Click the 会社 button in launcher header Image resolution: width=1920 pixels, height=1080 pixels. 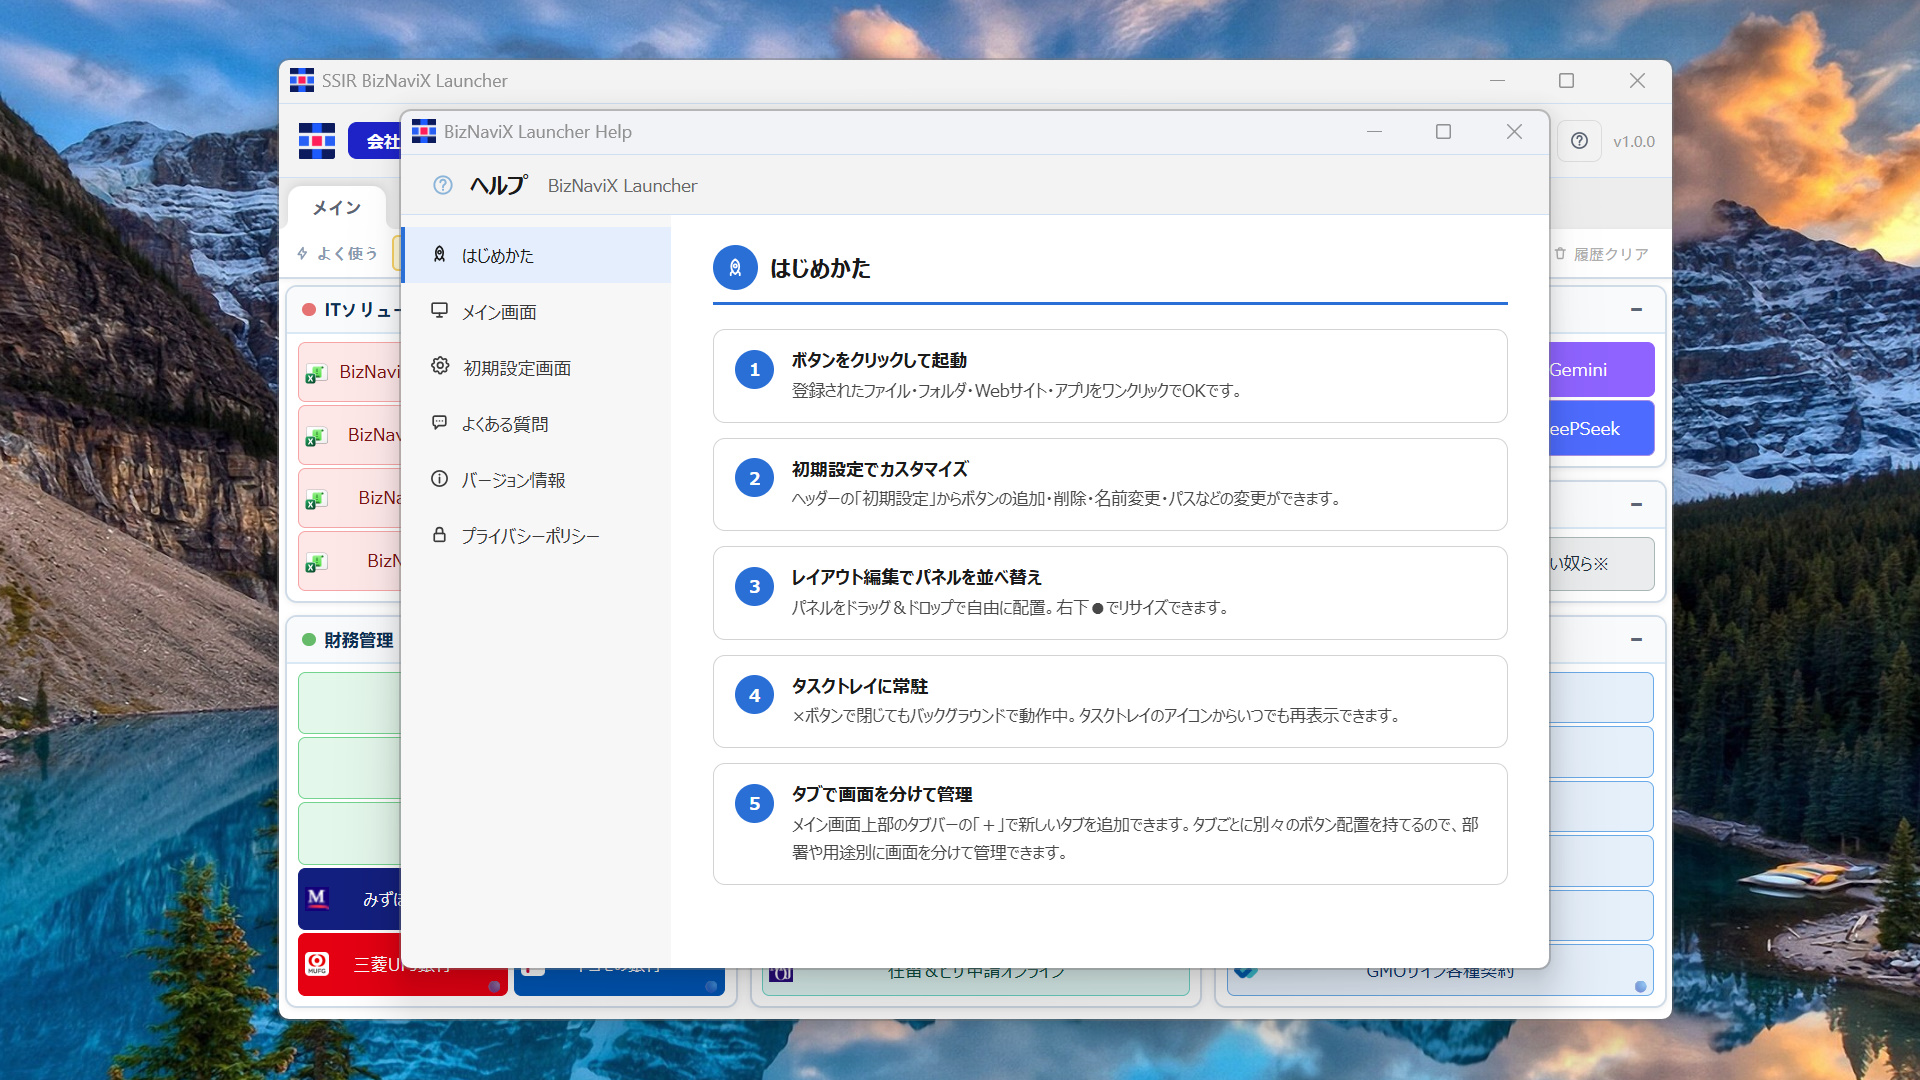375,141
